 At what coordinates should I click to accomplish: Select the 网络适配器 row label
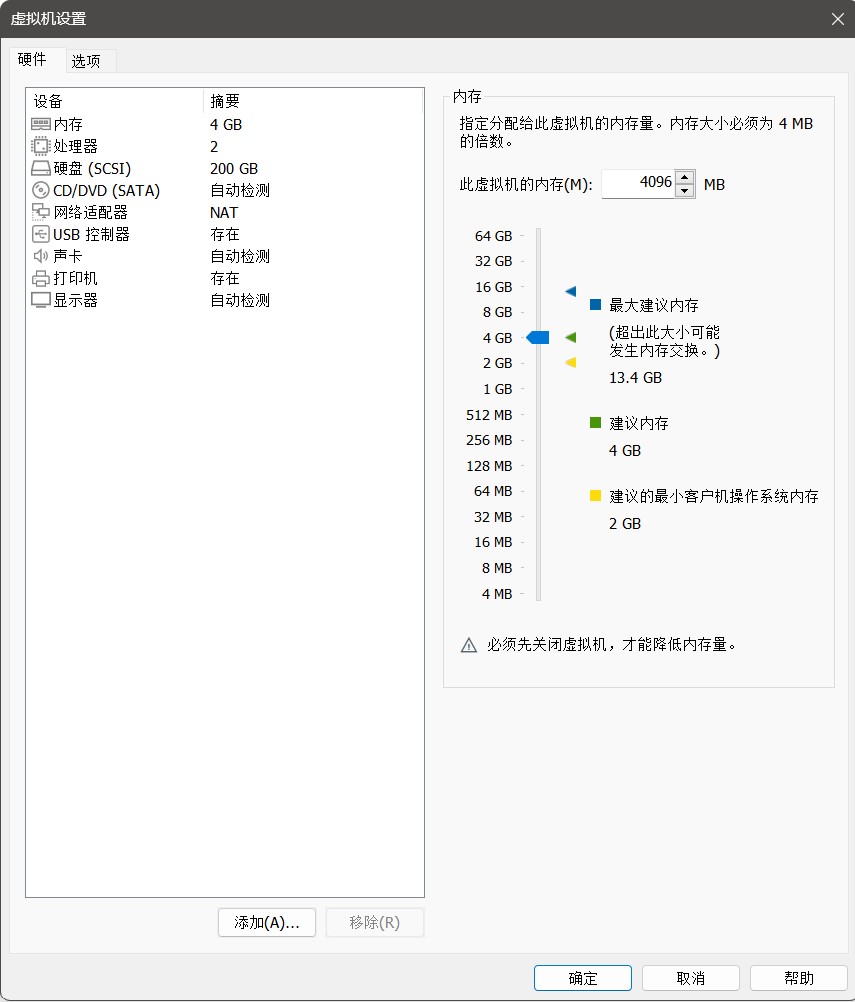coord(91,212)
